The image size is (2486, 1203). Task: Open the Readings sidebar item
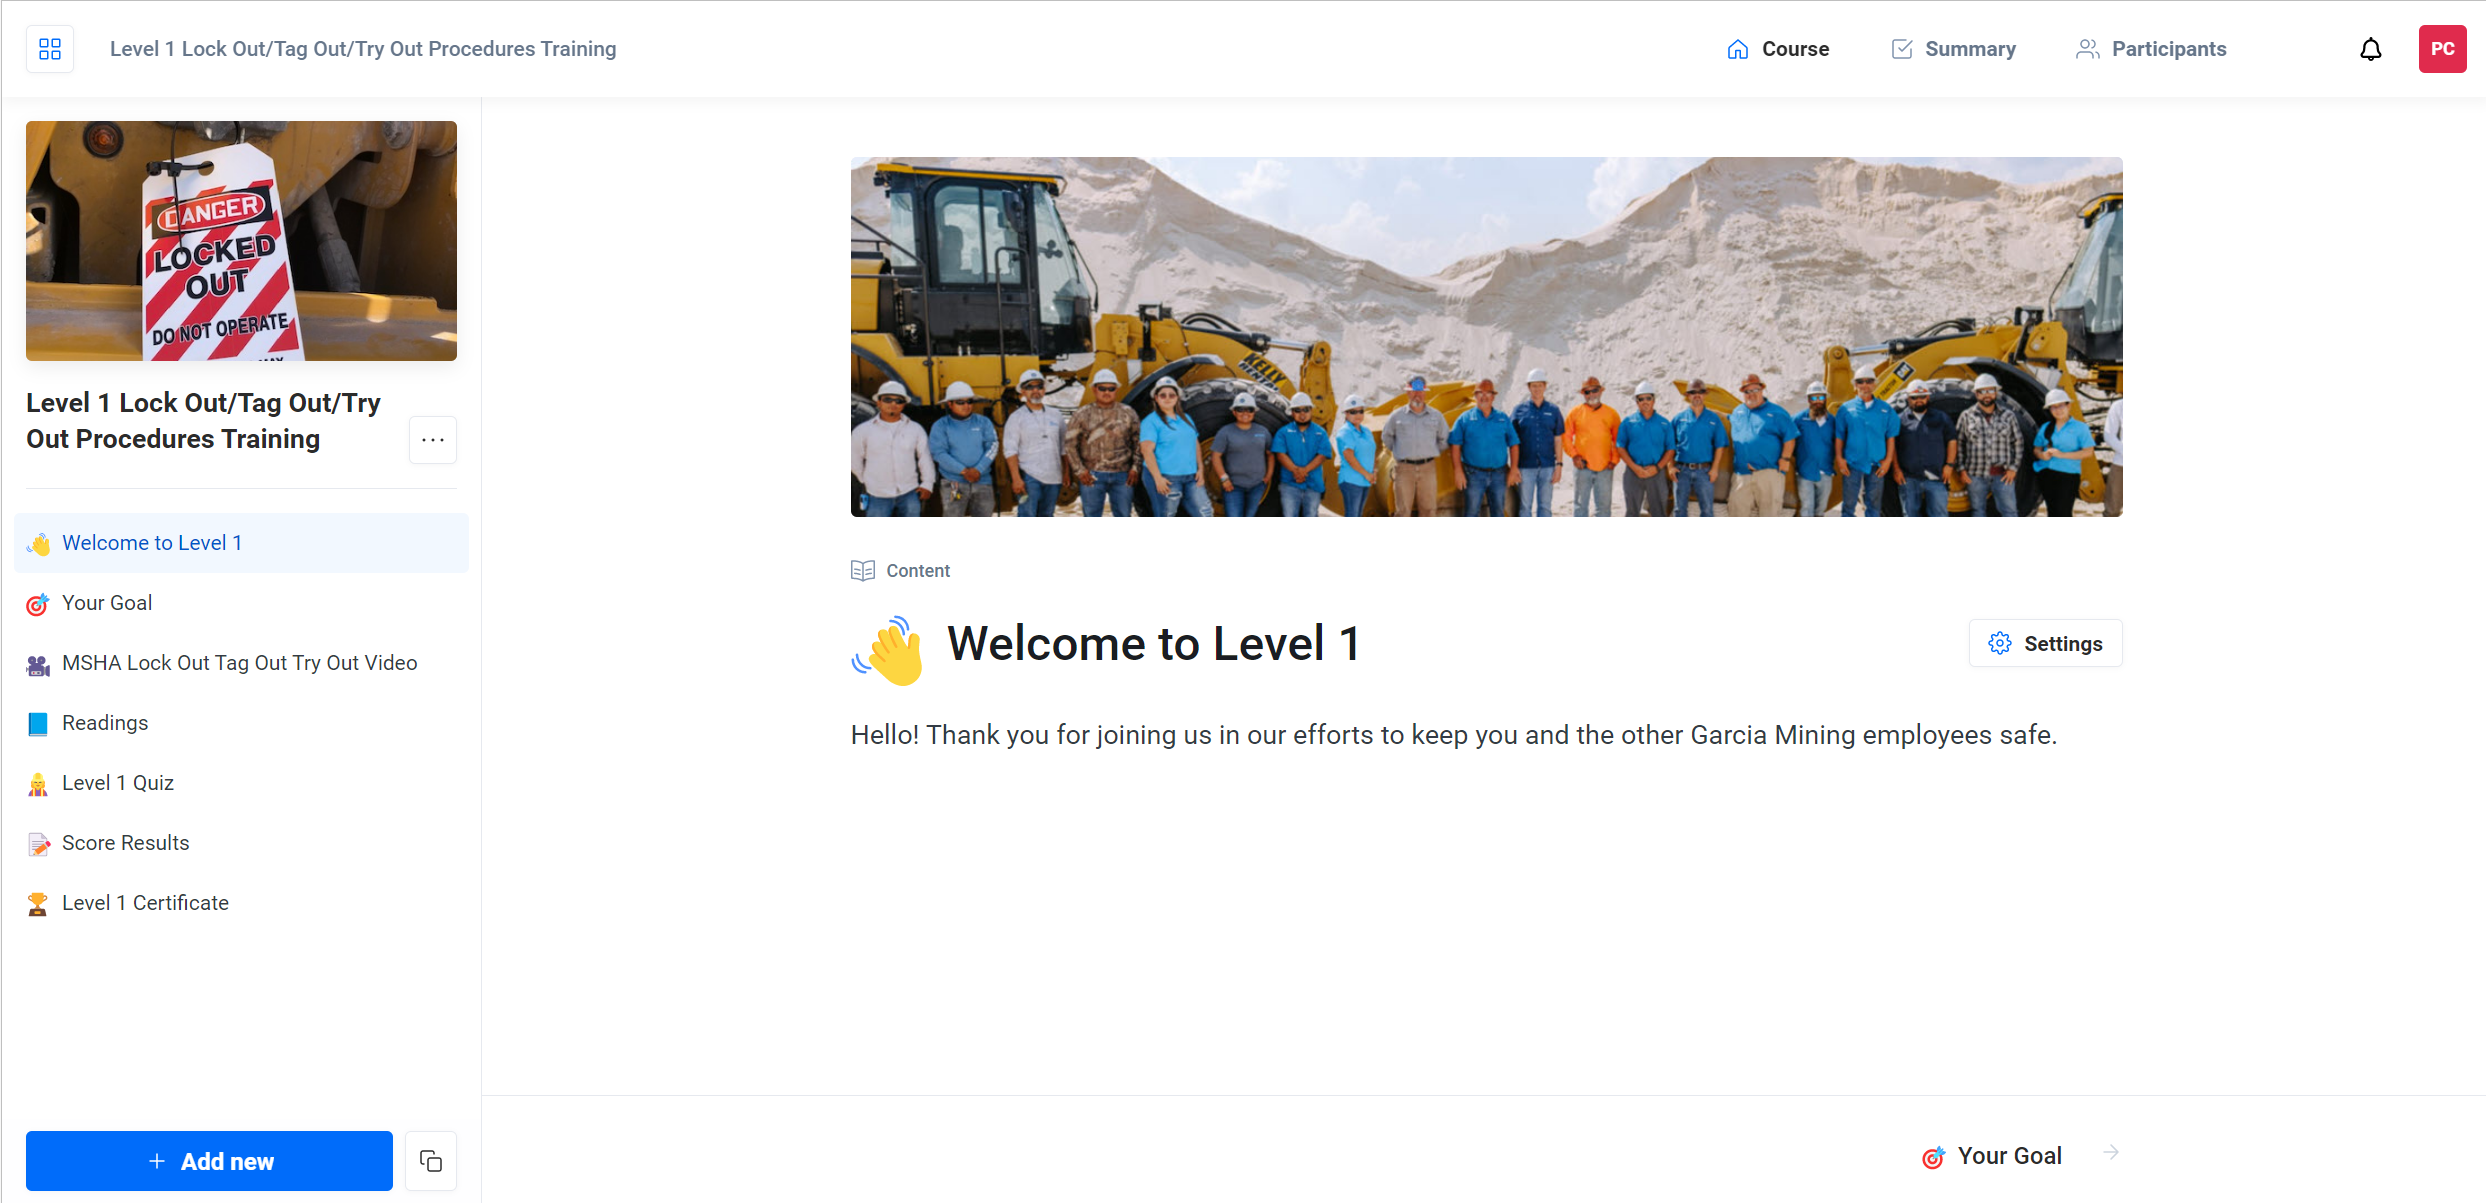105,723
